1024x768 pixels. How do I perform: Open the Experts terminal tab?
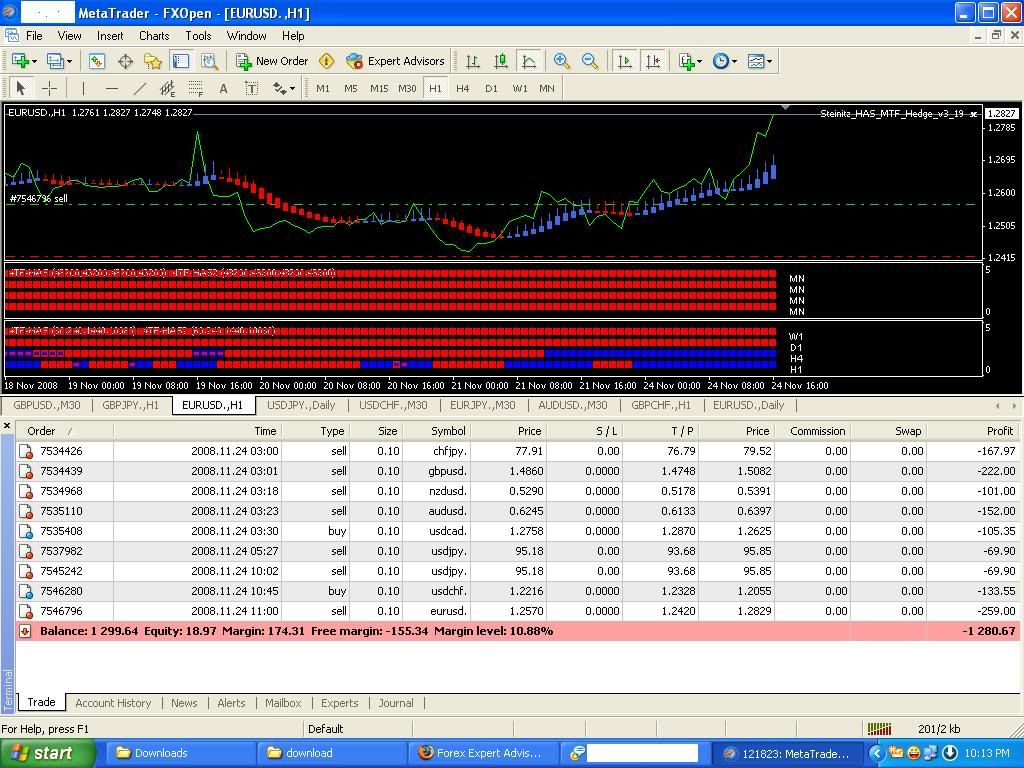[340, 703]
